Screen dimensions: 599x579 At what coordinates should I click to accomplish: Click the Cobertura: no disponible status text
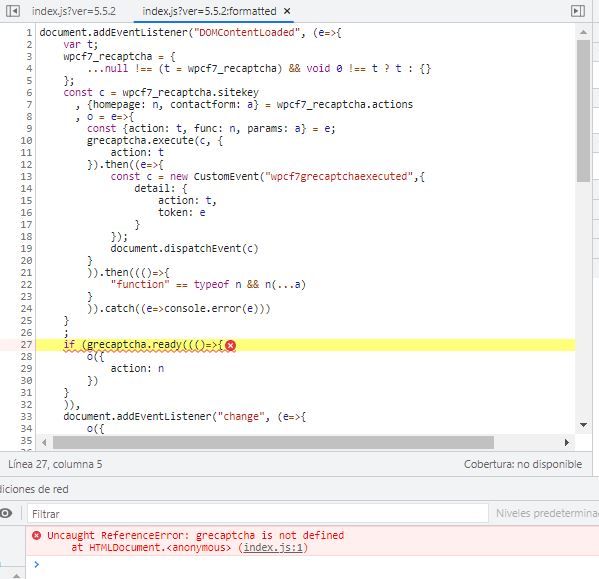click(x=523, y=464)
